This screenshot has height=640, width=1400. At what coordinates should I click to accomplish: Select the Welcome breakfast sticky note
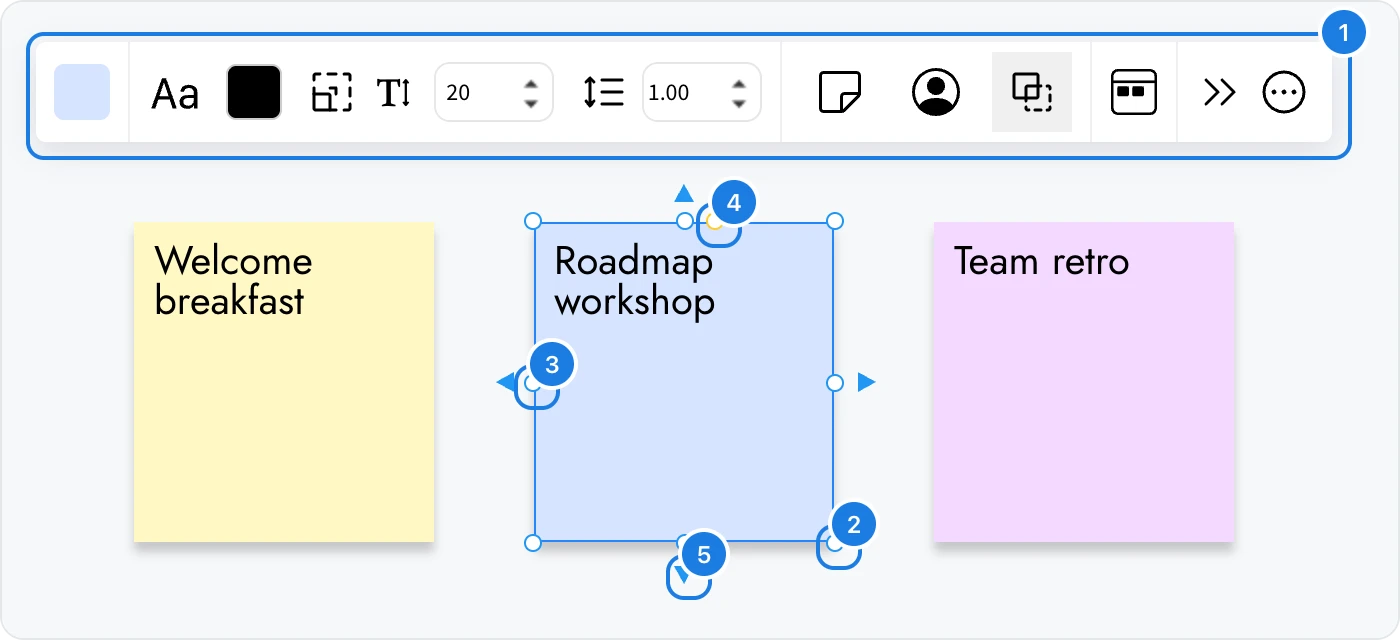click(284, 382)
